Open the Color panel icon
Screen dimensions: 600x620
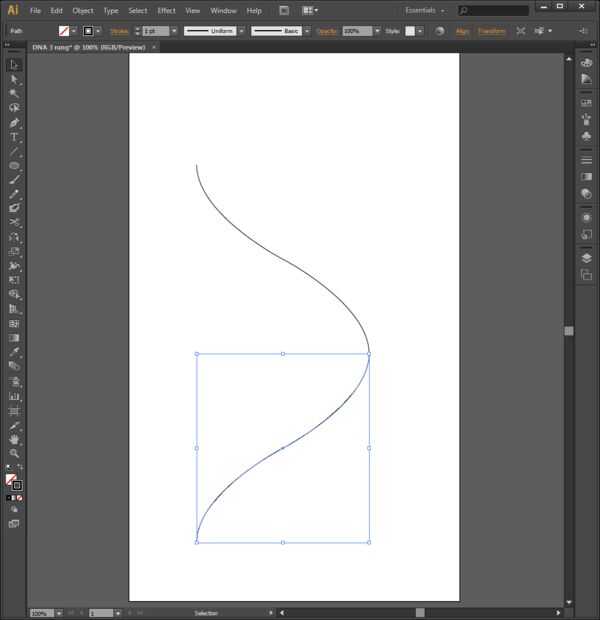pyautogui.click(x=586, y=62)
